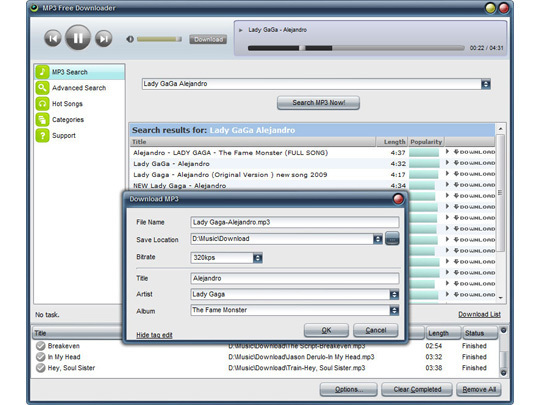Click the volume speaker icon

click(130, 39)
